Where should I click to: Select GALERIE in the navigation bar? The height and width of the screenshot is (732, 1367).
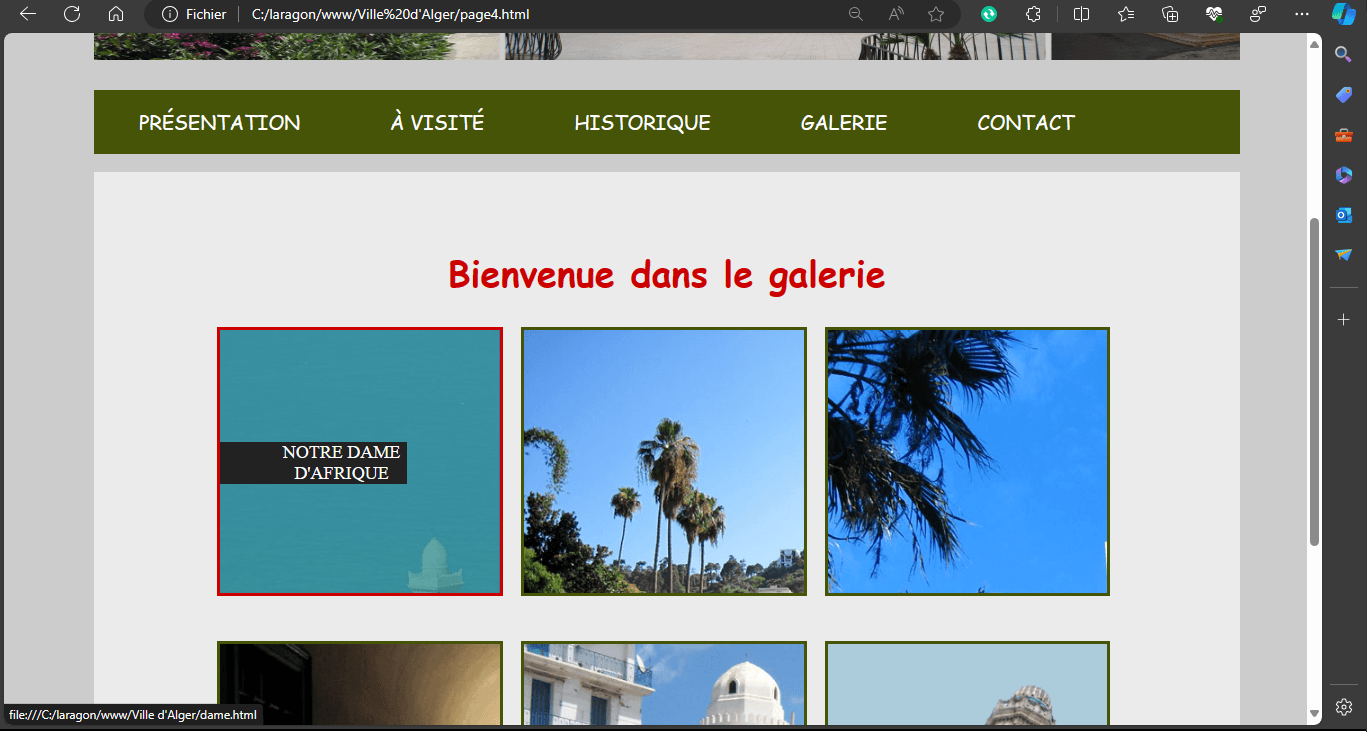[843, 122]
